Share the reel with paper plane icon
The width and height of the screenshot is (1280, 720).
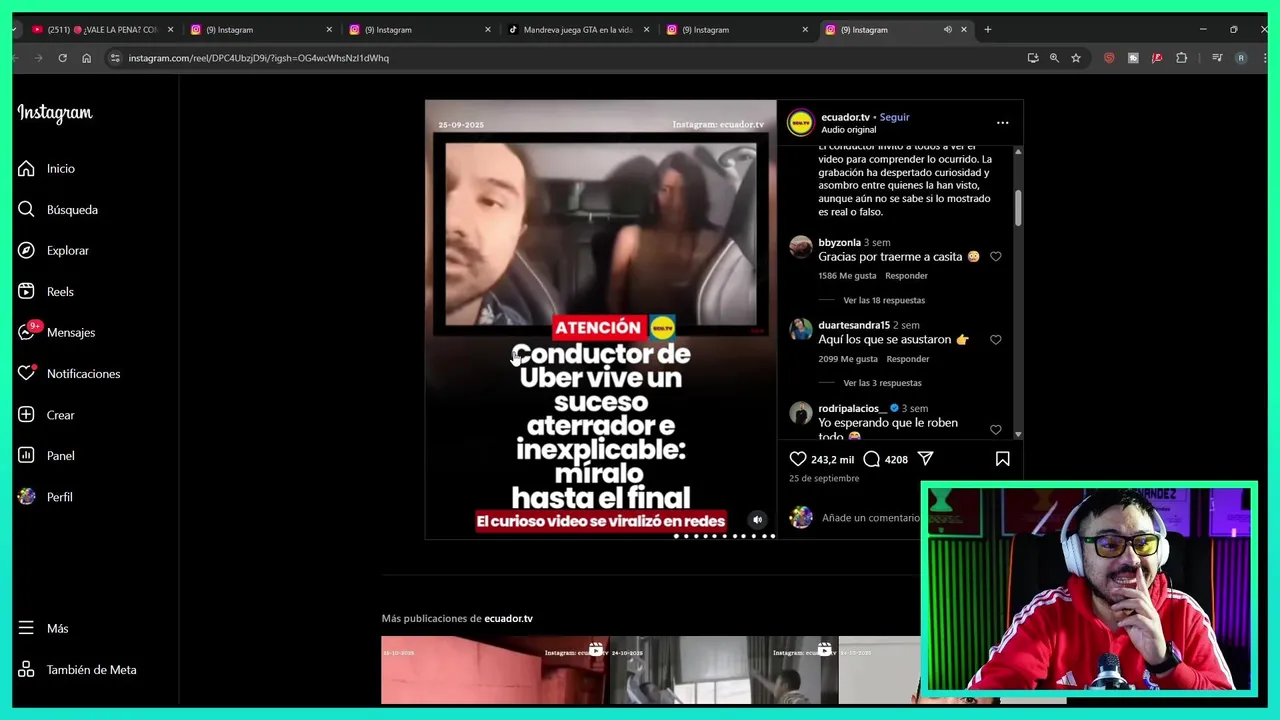(x=926, y=459)
